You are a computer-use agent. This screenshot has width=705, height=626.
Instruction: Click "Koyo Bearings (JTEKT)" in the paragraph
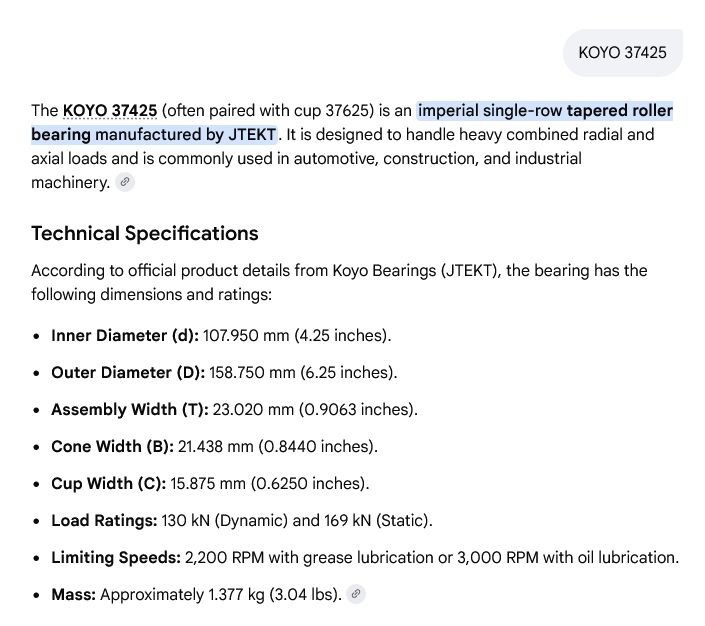(x=416, y=271)
